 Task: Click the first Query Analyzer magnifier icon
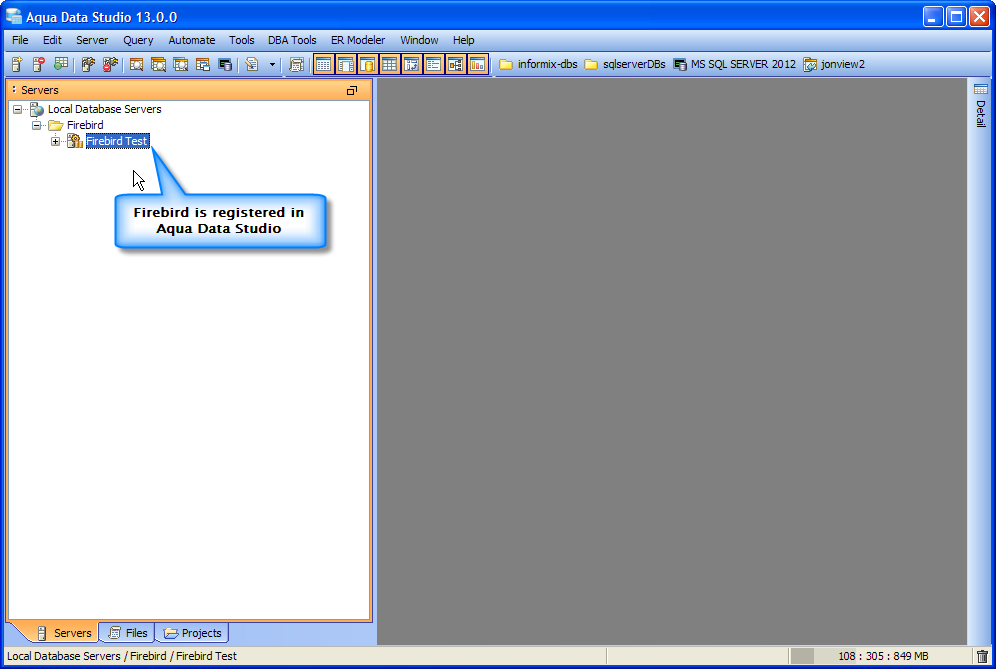click(136, 64)
